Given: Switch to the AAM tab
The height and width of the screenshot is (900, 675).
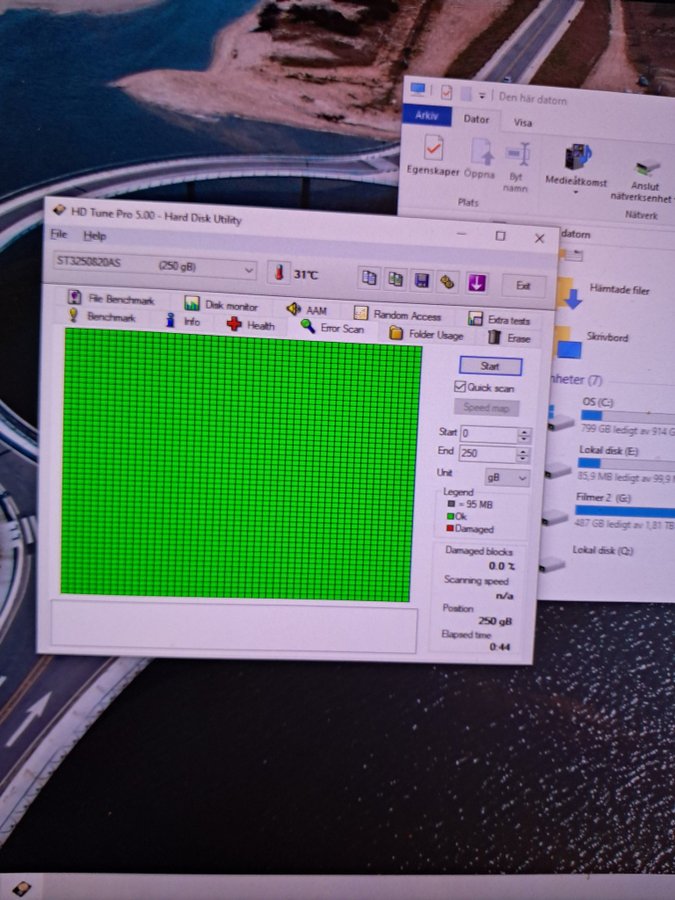Looking at the screenshot, I should pyautogui.click(x=307, y=310).
